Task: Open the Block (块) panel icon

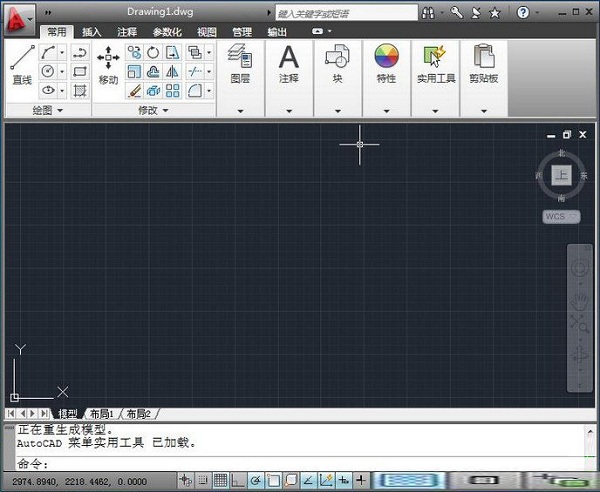Action: [337, 58]
